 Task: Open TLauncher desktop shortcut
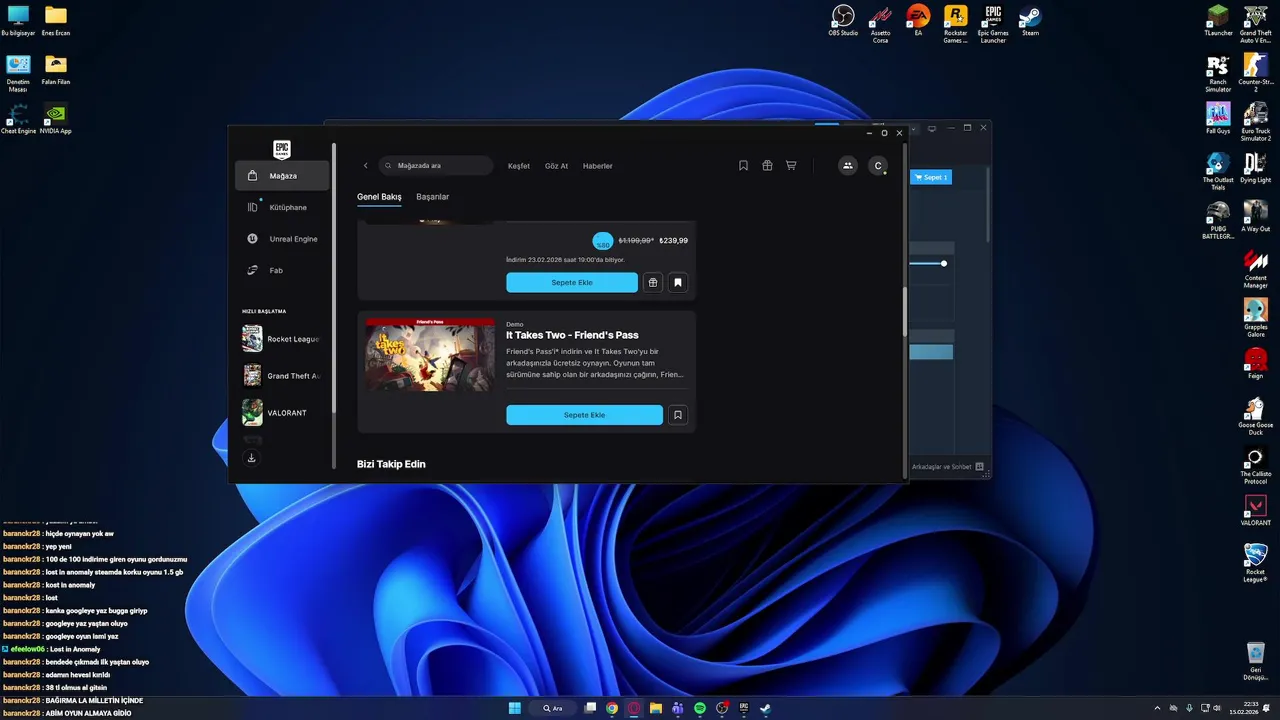pos(1218,21)
